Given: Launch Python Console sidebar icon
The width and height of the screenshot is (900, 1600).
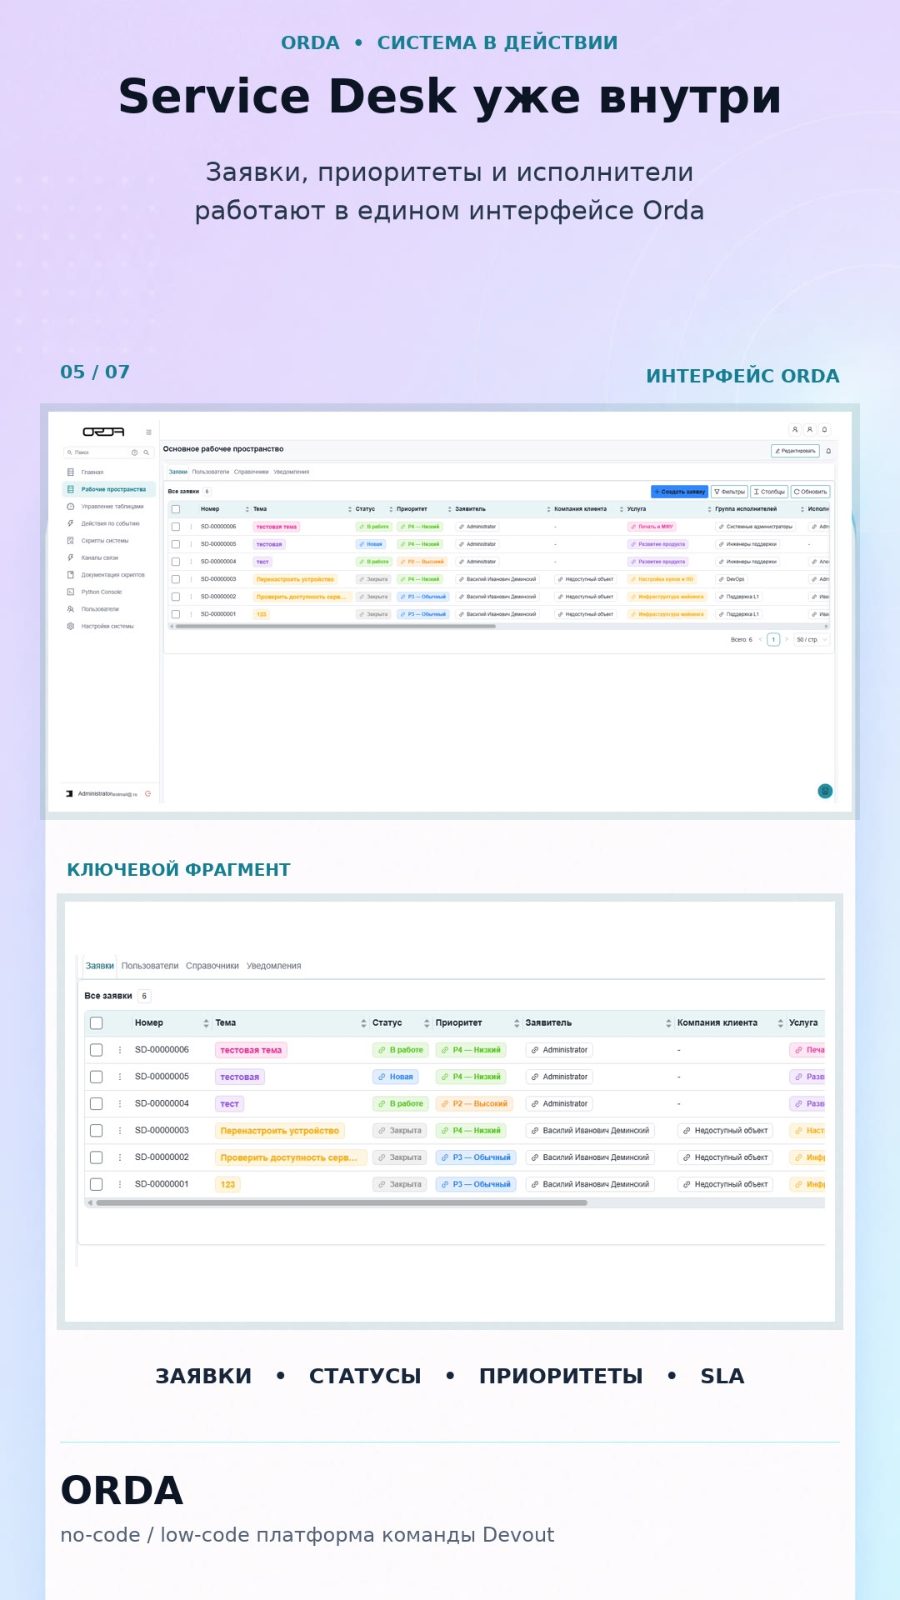Looking at the screenshot, I should 70,592.
